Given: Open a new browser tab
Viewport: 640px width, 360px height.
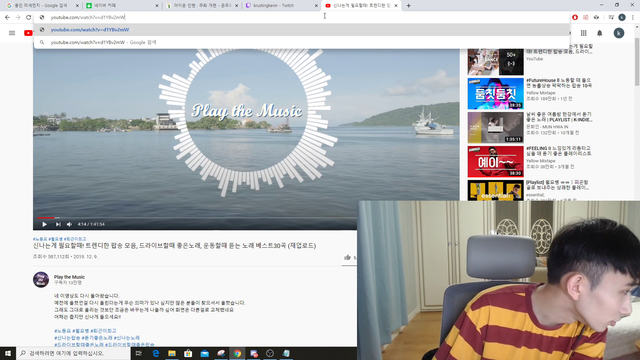Looking at the screenshot, I should point(409,6).
